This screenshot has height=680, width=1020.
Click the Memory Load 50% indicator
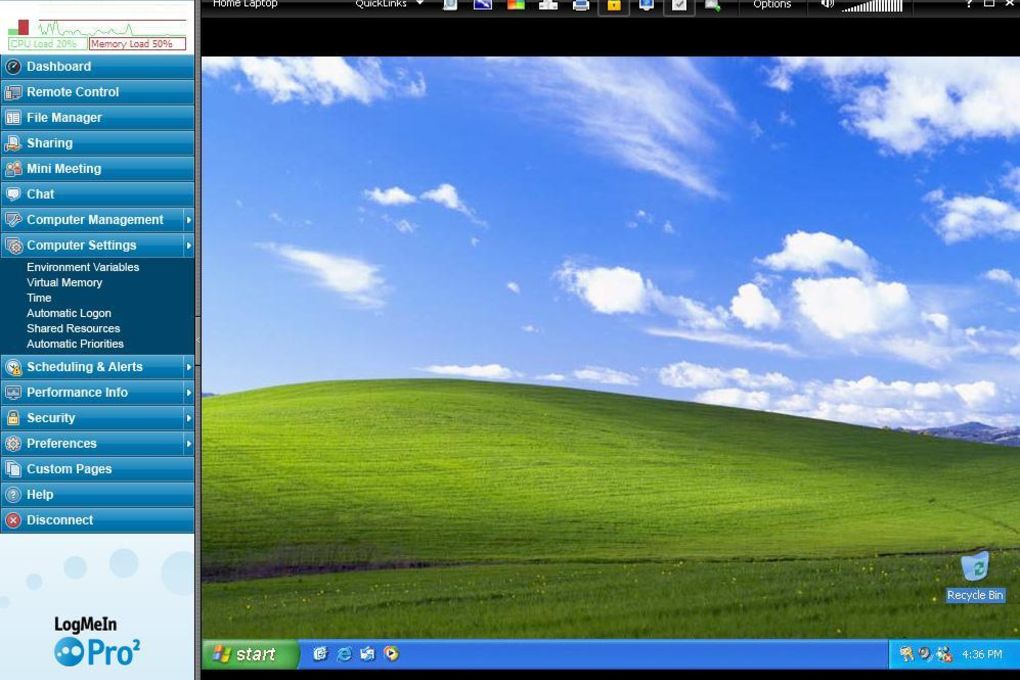click(137, 44)
